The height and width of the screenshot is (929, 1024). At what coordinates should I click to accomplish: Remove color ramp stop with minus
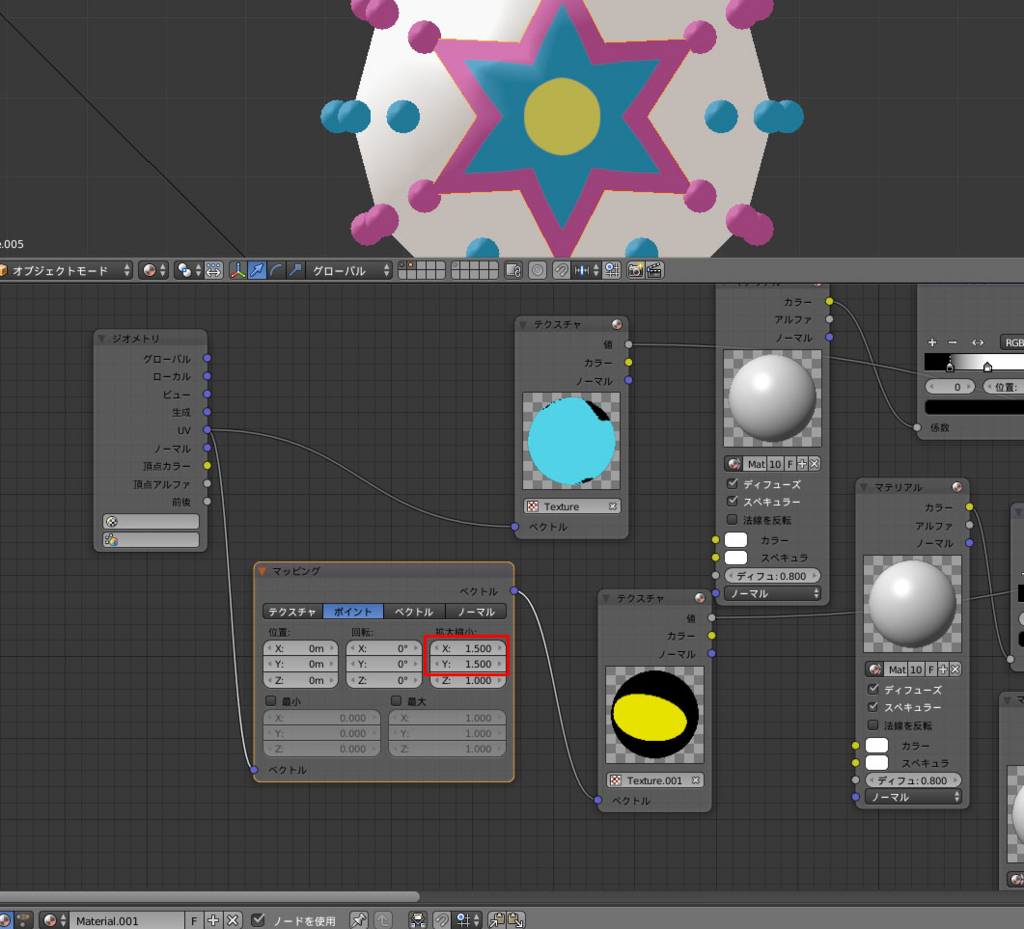tap(953, 342)
